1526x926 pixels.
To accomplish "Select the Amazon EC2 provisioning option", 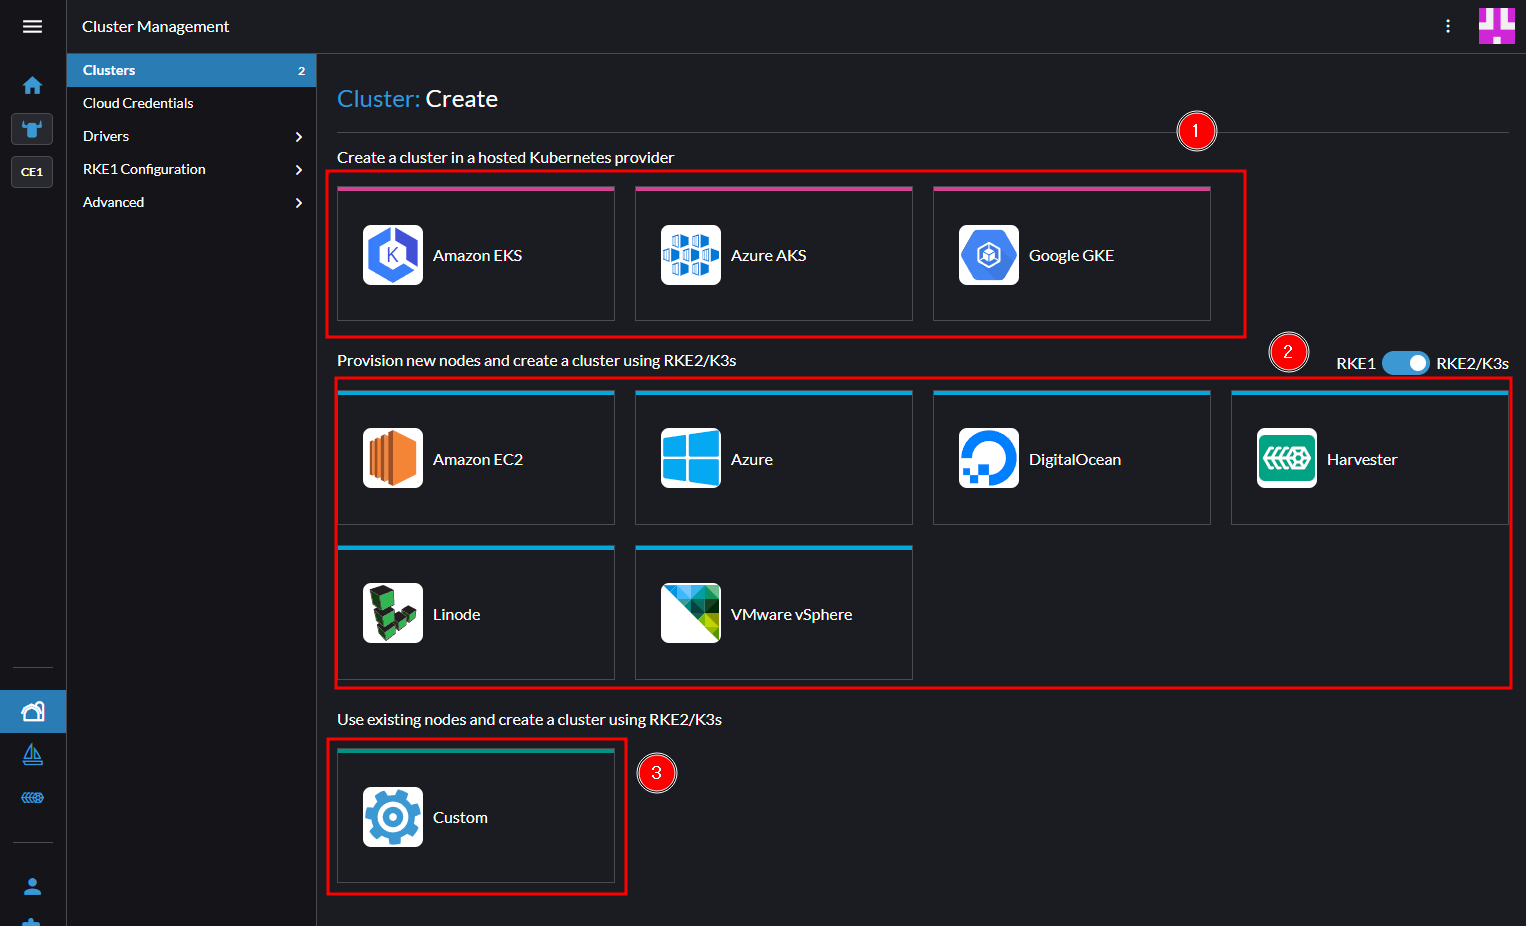I will 392,458.
